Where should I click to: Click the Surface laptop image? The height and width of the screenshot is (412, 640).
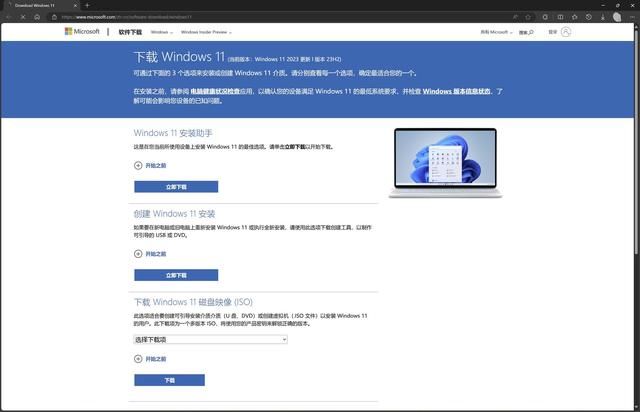(x=445, y=163)
